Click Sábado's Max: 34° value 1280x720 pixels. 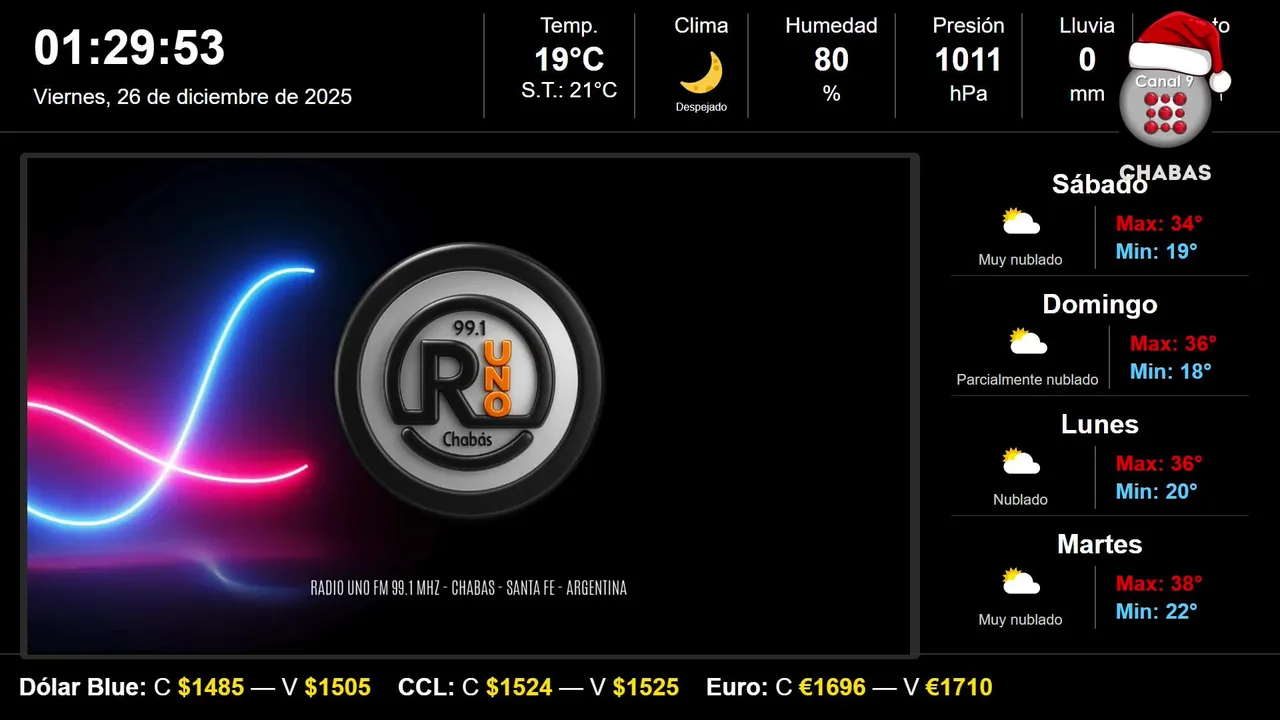1159,223
